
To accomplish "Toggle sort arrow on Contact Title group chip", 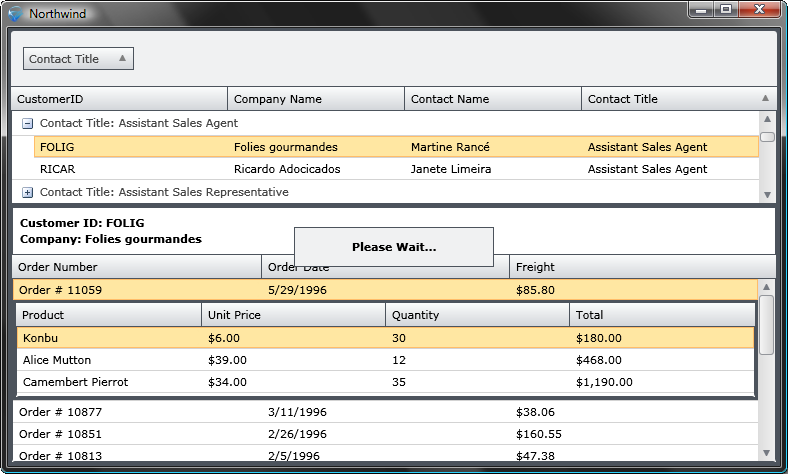I will (x=122, y=58).
